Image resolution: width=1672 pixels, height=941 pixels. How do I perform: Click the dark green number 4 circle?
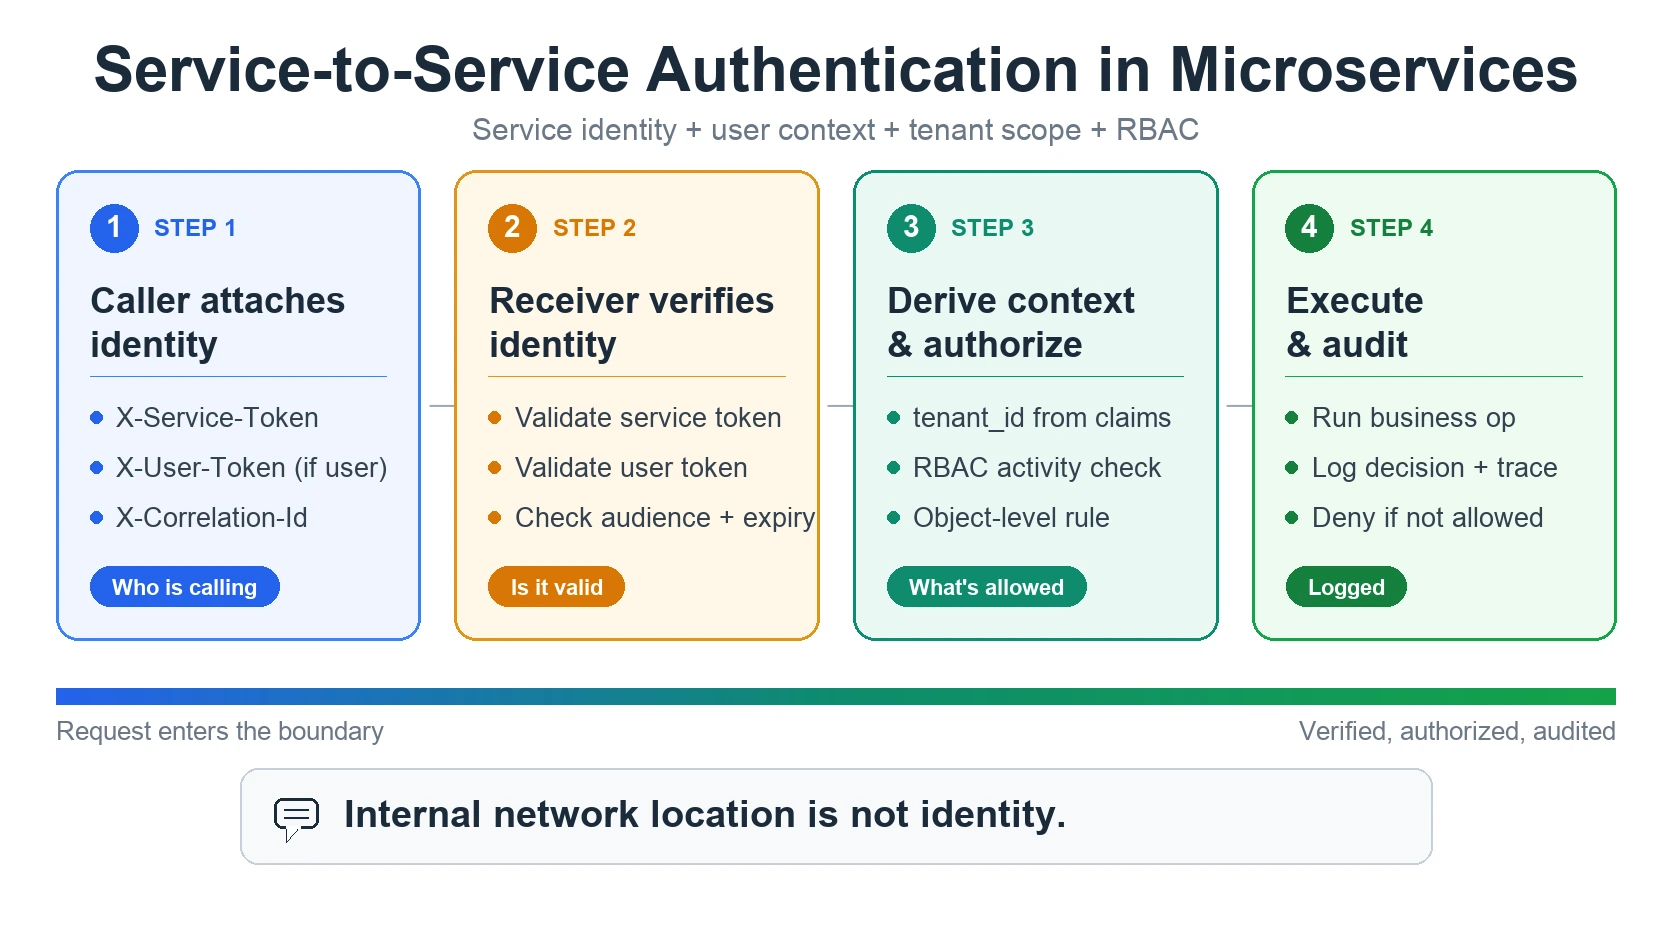pos(1309,228)
